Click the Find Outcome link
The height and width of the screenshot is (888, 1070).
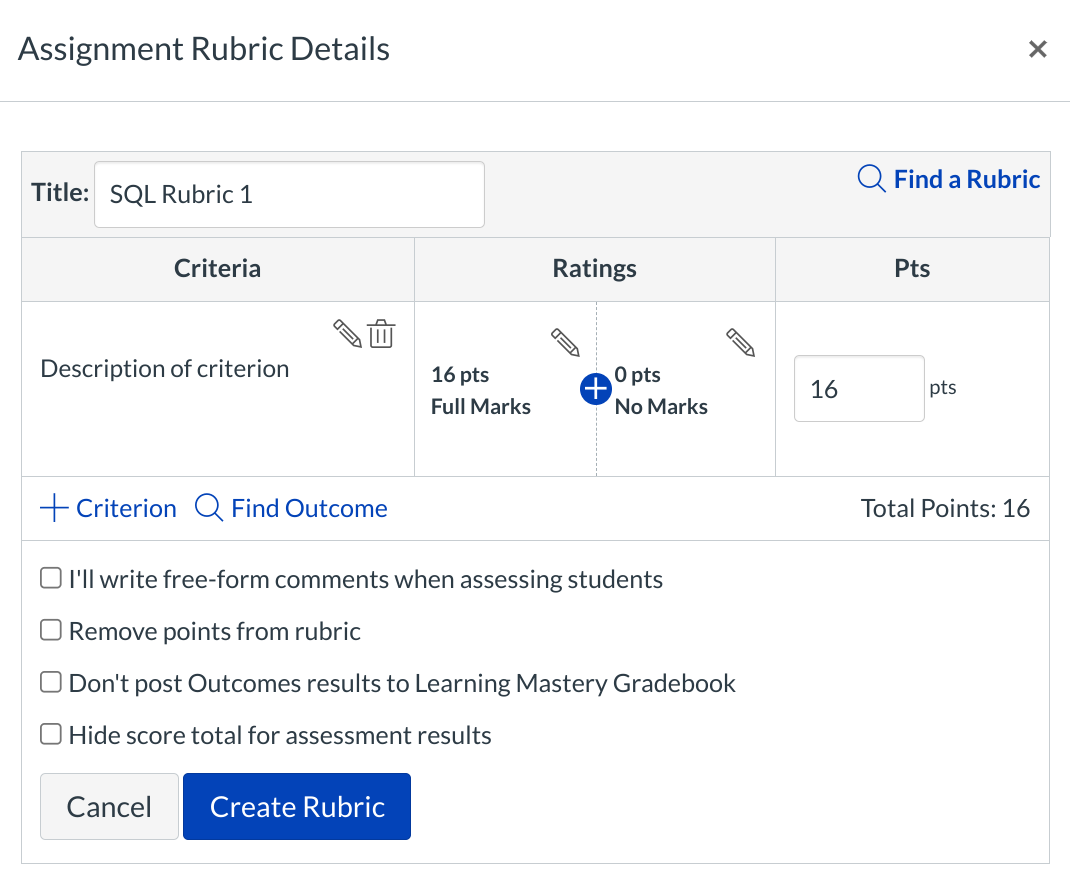click(291, 508)
